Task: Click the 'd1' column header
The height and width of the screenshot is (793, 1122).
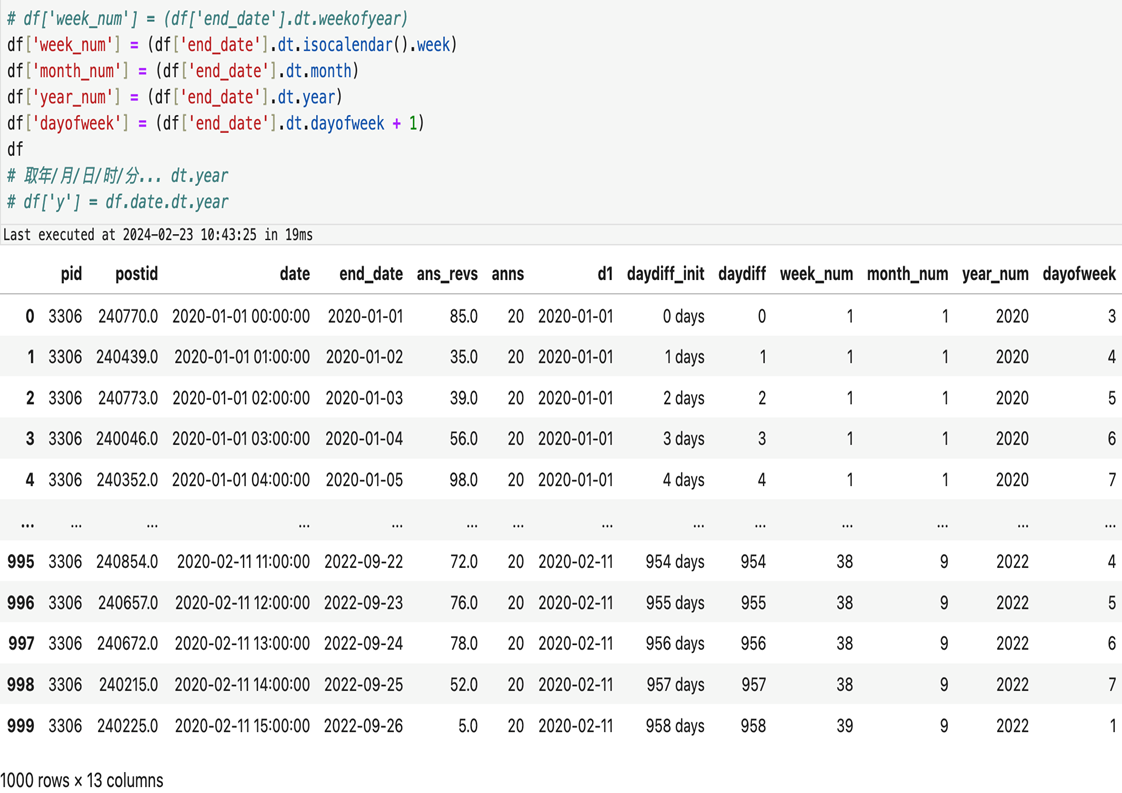Action: [605, 274]
